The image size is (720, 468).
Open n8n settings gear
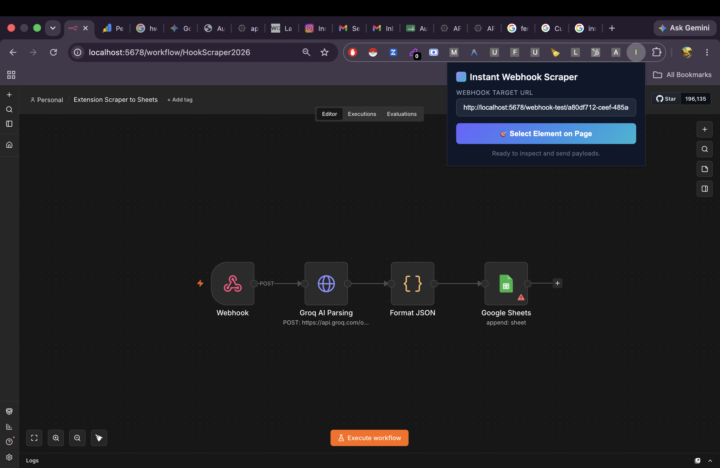(x=9, y=457)
